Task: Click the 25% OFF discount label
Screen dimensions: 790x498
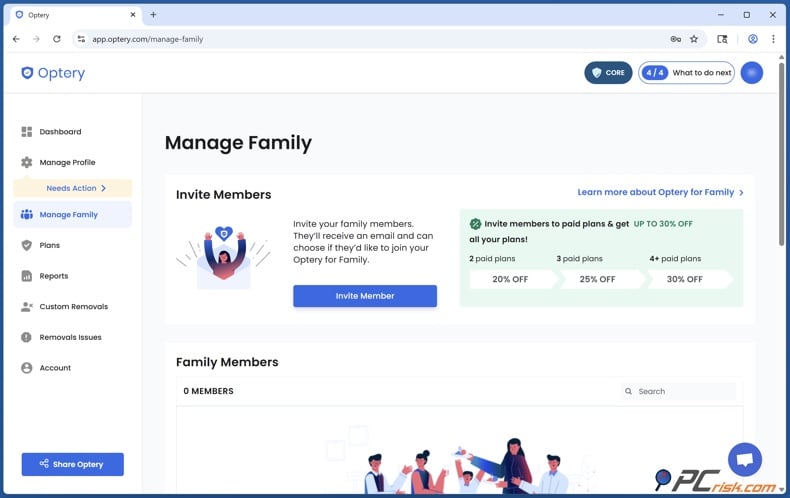Action: coord(598,279)
